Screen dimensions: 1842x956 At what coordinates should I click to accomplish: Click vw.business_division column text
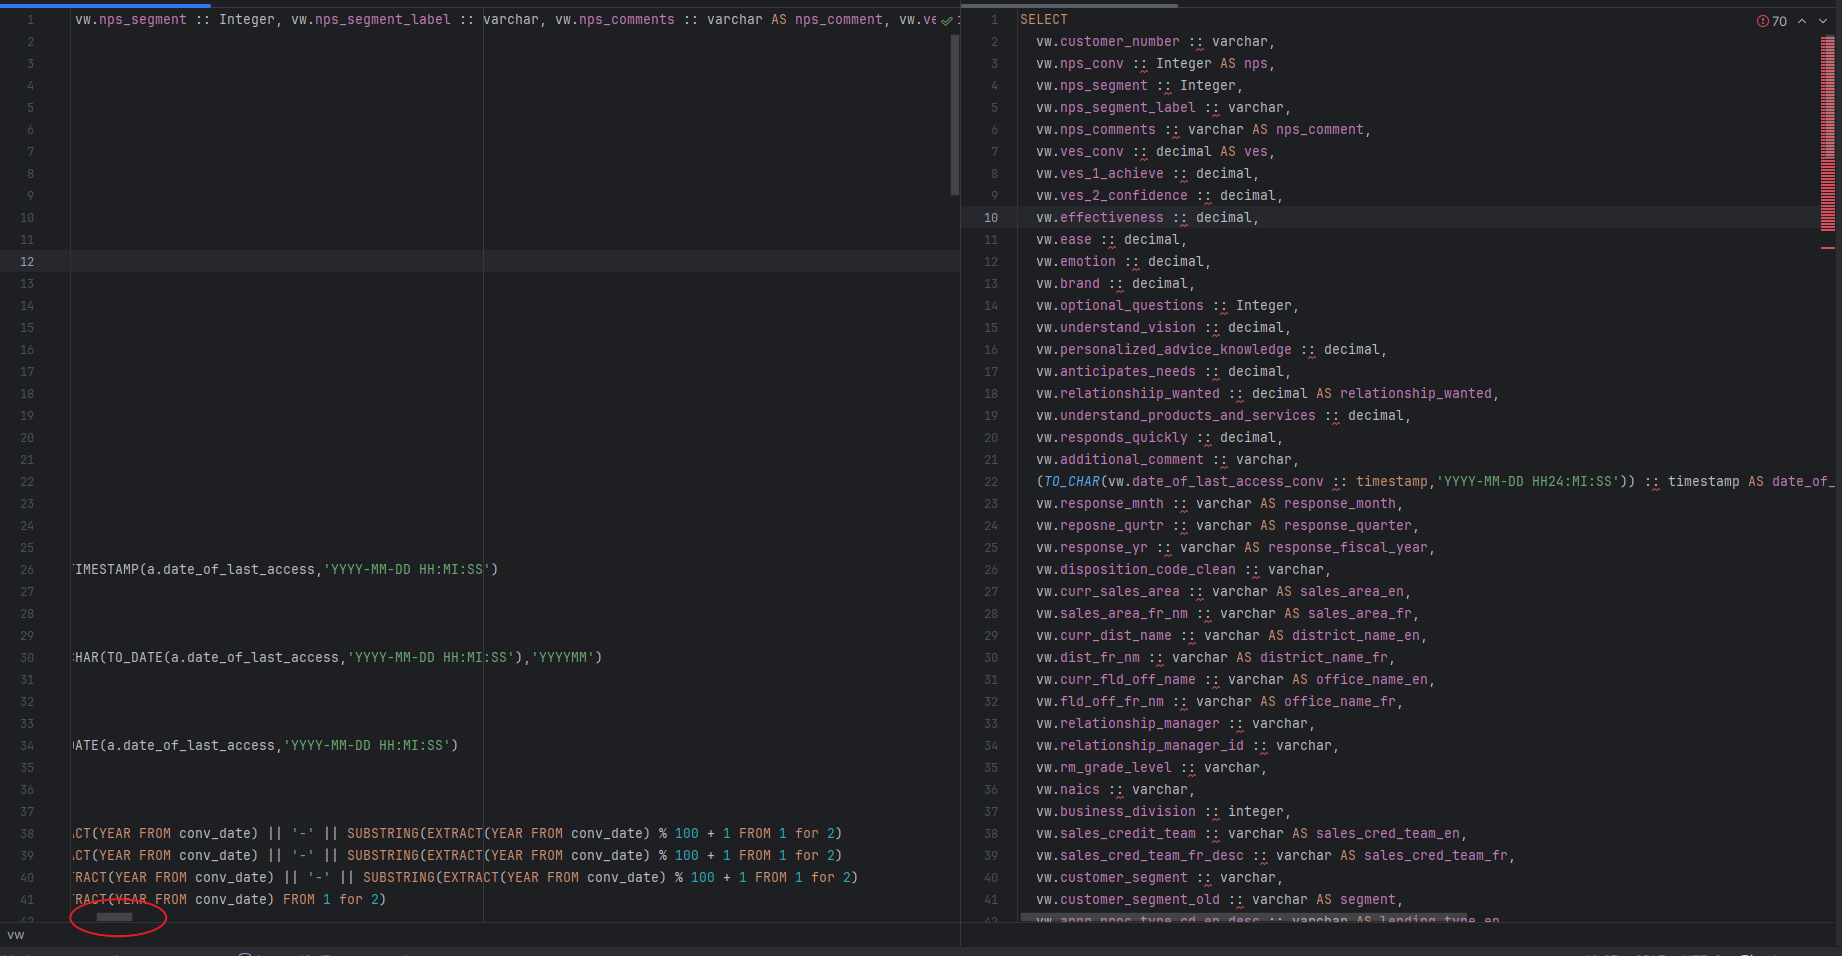(1116, 812)
